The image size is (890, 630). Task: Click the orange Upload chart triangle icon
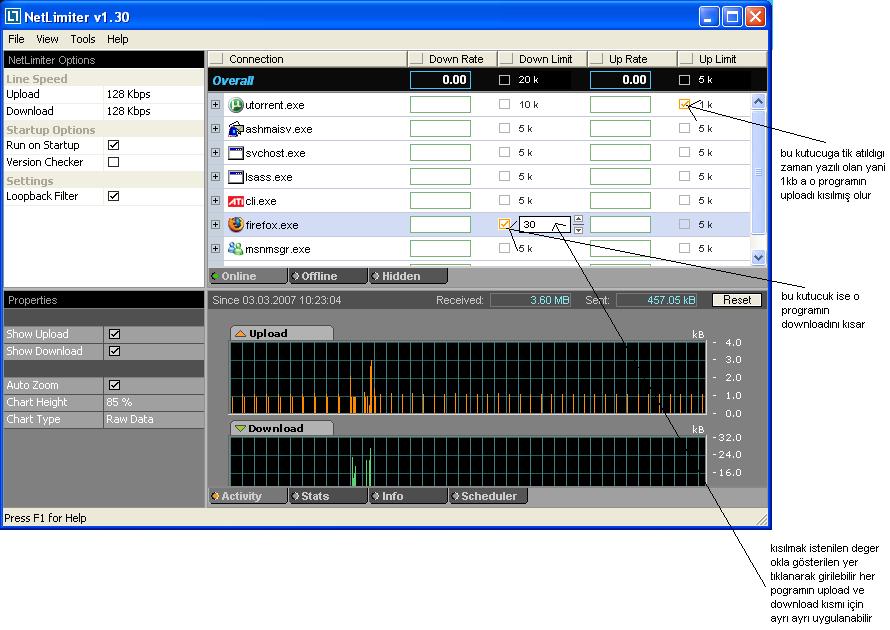(x=240, y=334)
